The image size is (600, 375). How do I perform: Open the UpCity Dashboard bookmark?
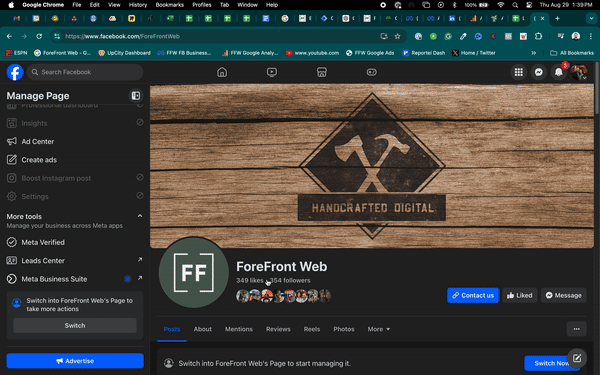click(x=124, y=53)
